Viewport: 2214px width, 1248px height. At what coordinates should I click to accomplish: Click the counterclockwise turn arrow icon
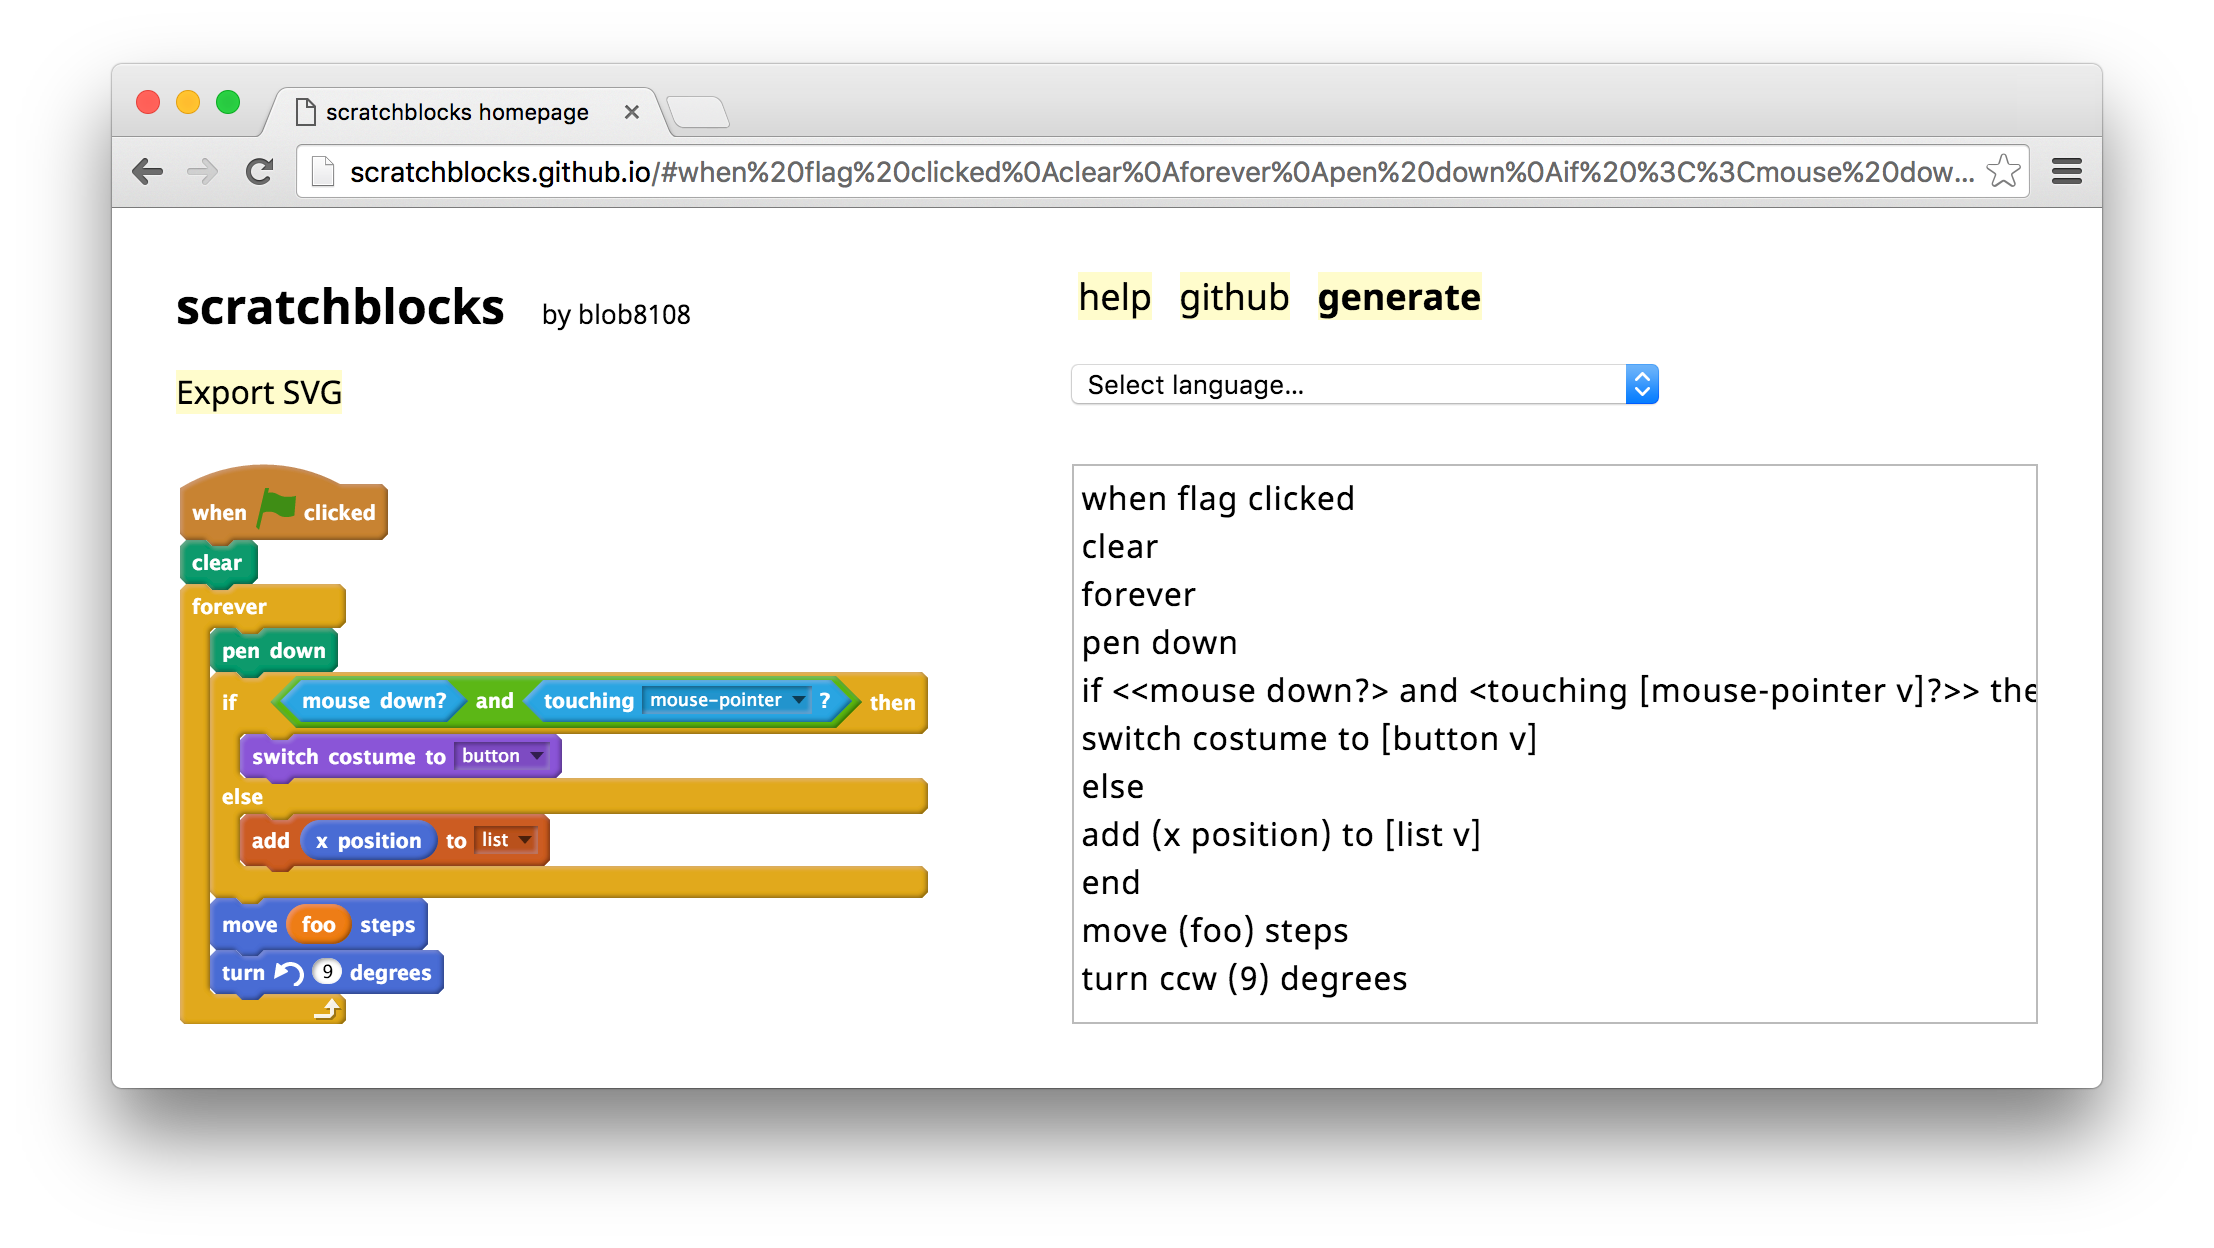pos(289,972)
